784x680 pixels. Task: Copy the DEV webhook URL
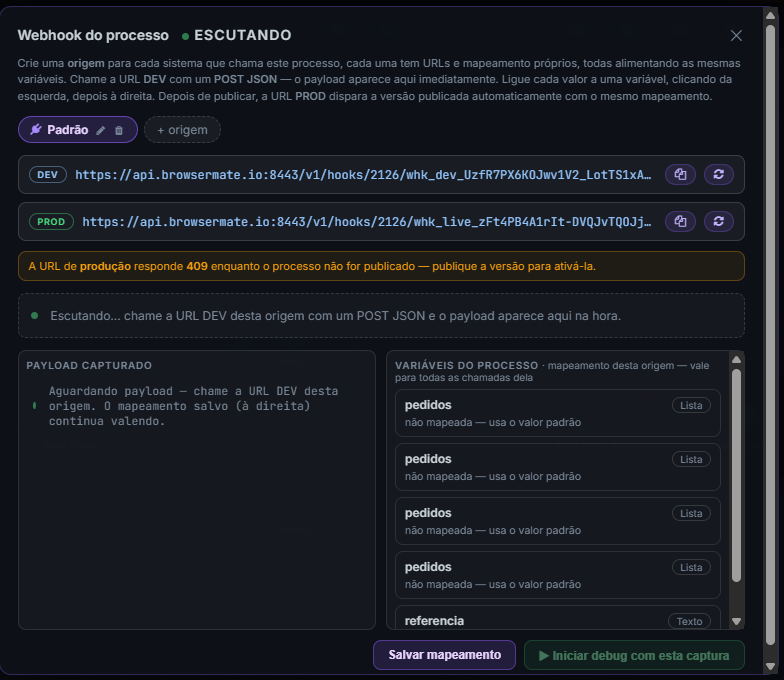coord(680,174)
